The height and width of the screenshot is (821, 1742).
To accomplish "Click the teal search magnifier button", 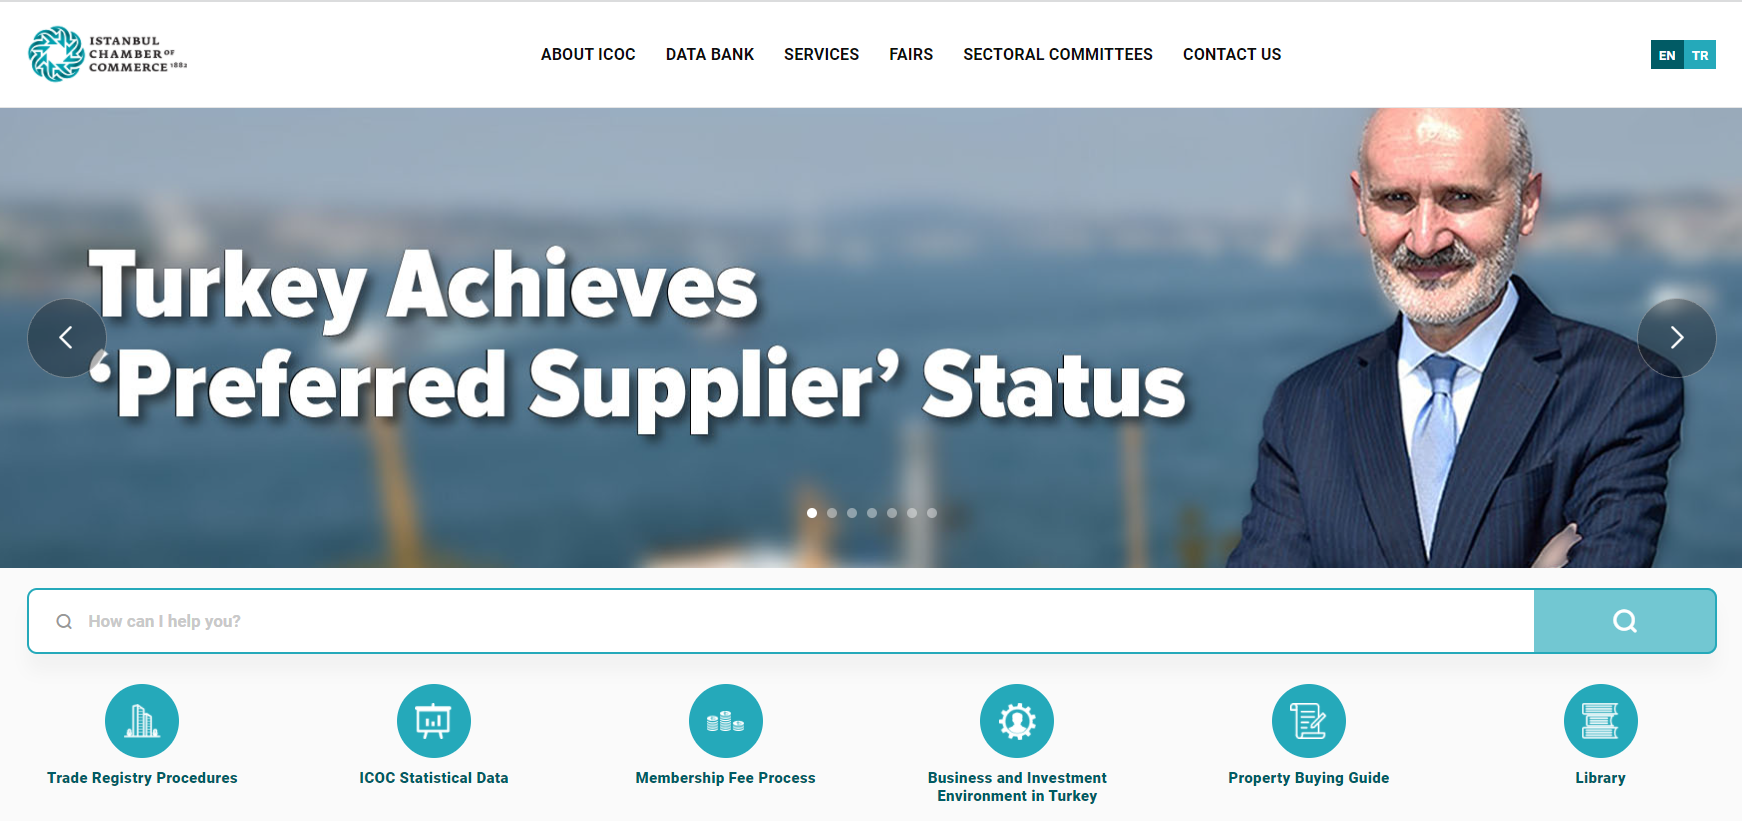I will [x=1625, y=621].
